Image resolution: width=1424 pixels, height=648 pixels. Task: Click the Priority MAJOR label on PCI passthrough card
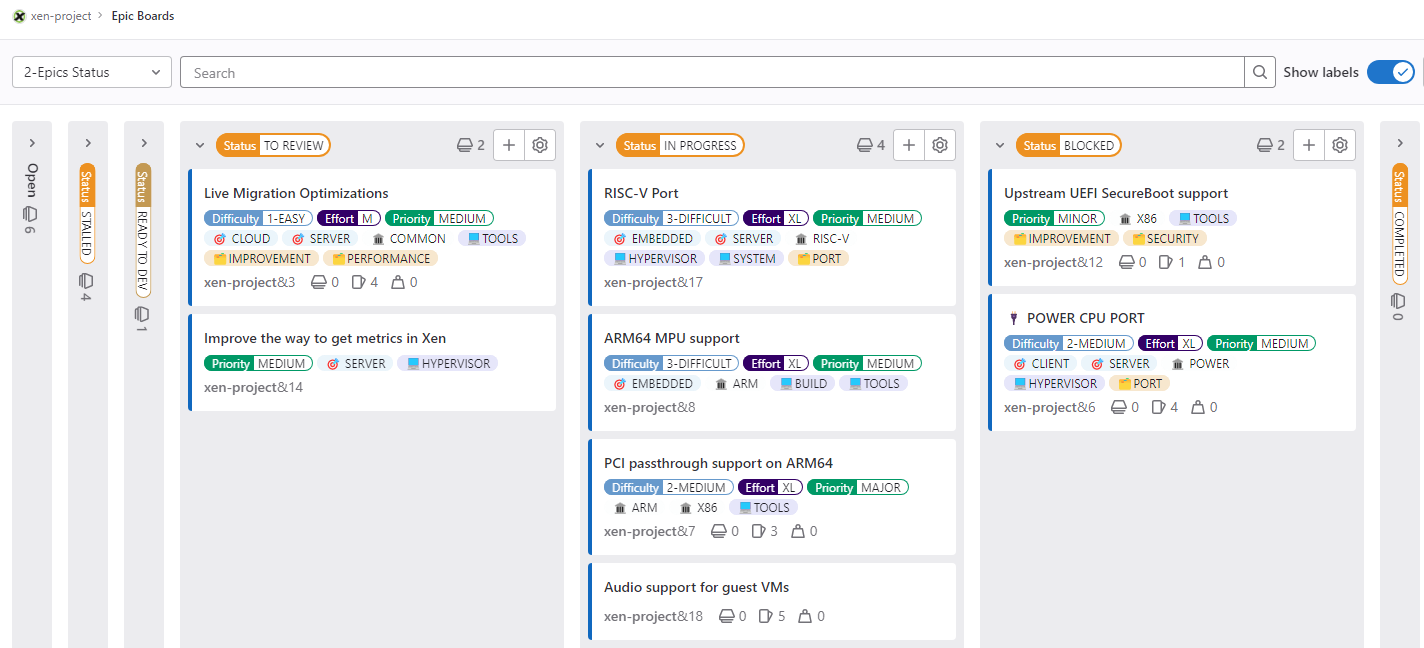point(858,487)
